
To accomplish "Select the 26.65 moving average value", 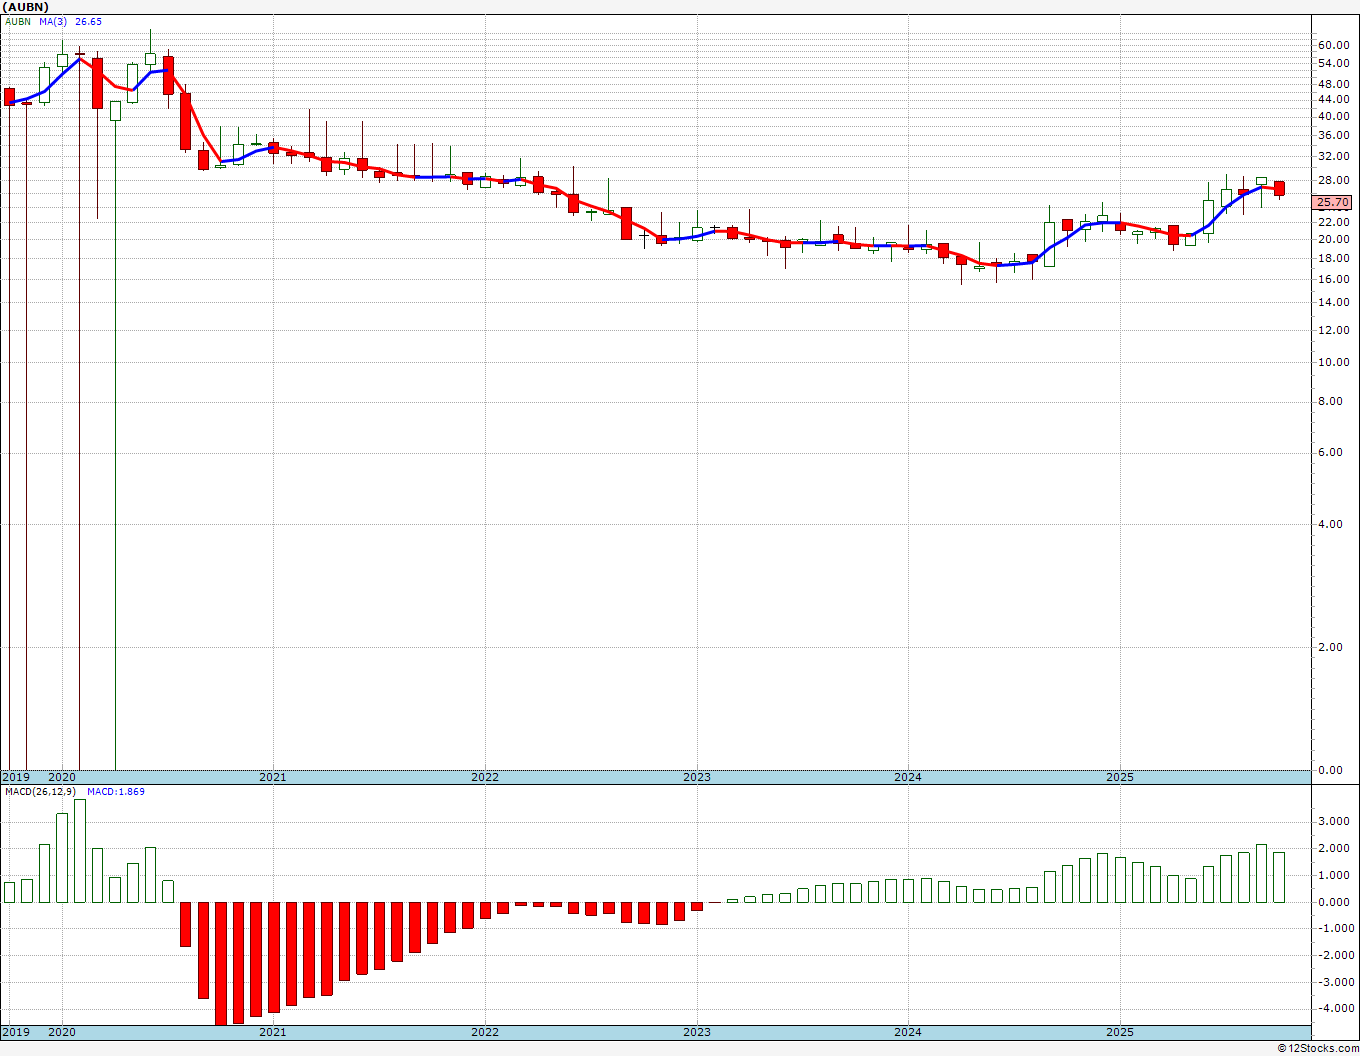I will 89,21.
